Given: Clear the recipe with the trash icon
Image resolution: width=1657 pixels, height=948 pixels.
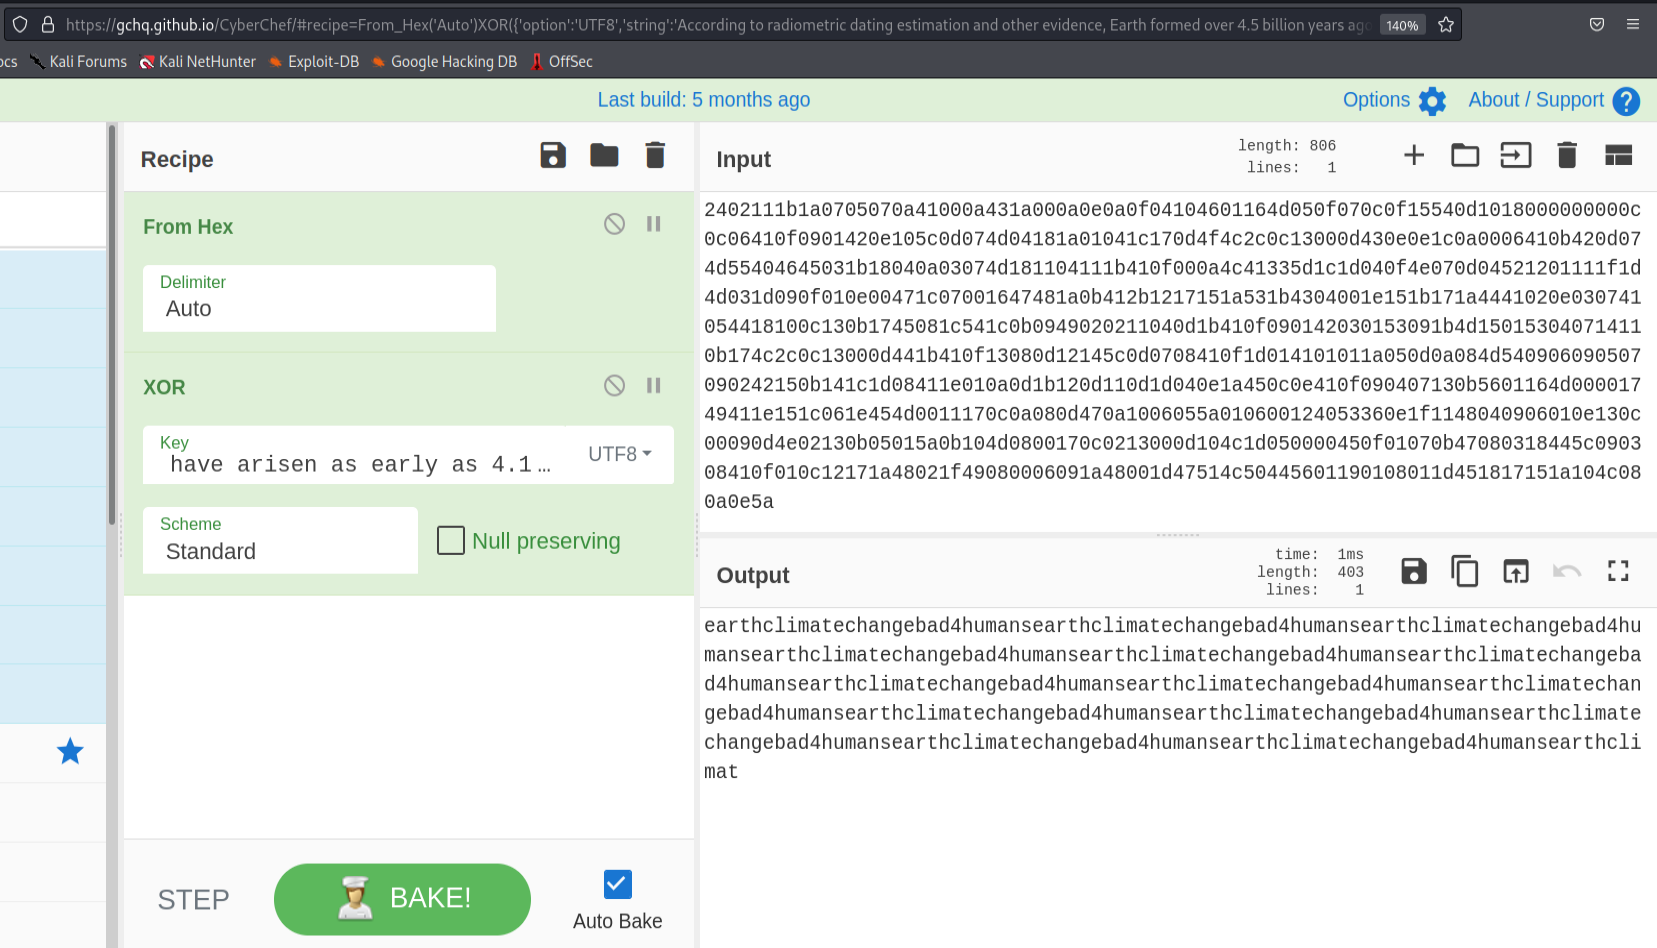Looking at the screenshot, I should point(655,156).
